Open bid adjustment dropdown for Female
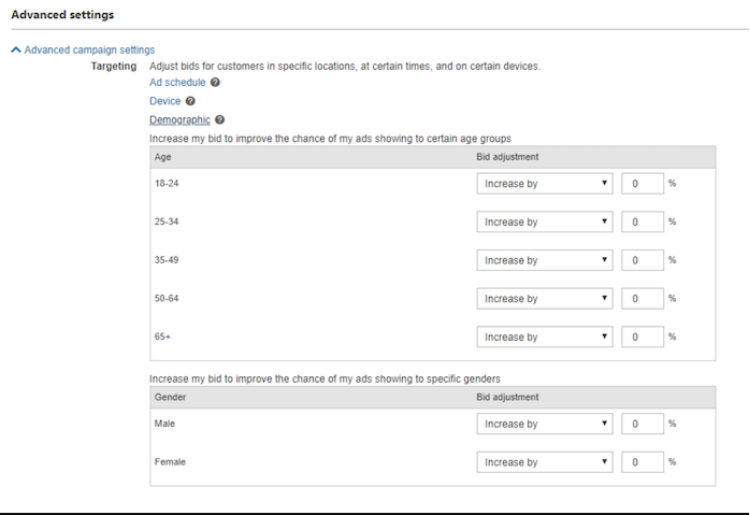 coord(545,462)
